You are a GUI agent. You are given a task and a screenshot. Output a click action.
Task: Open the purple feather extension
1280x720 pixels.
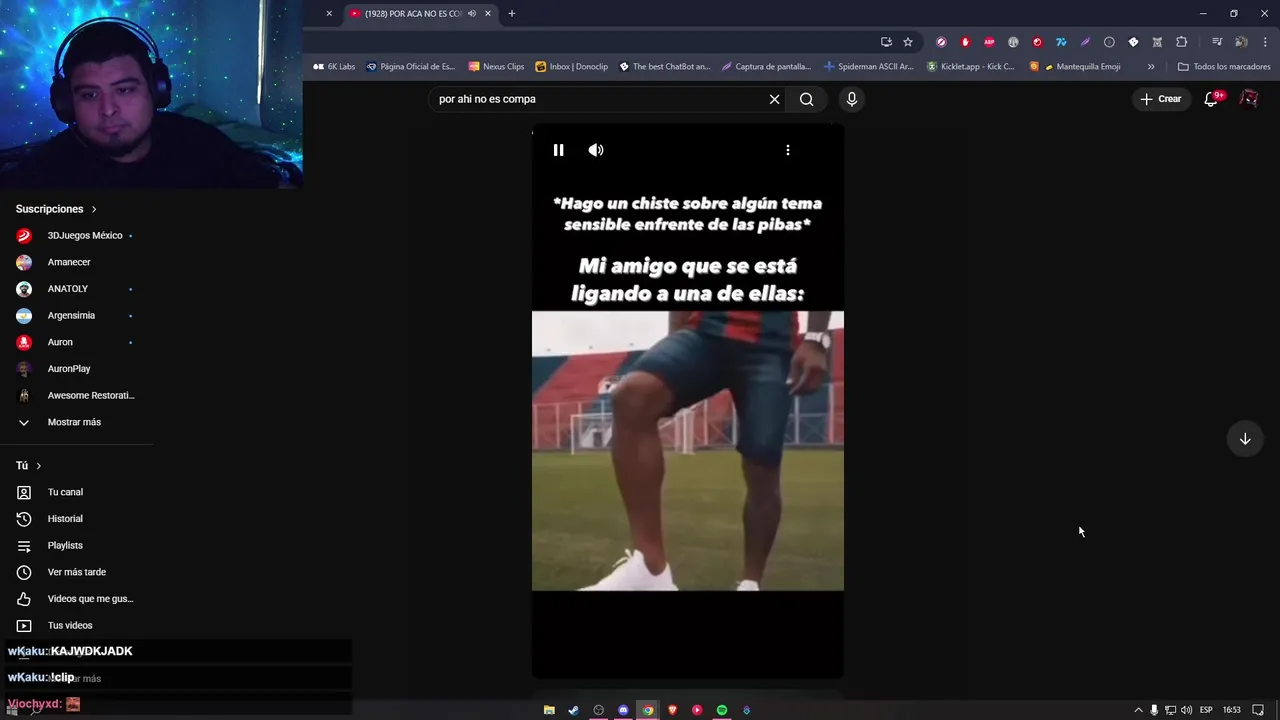(1085, 42)
